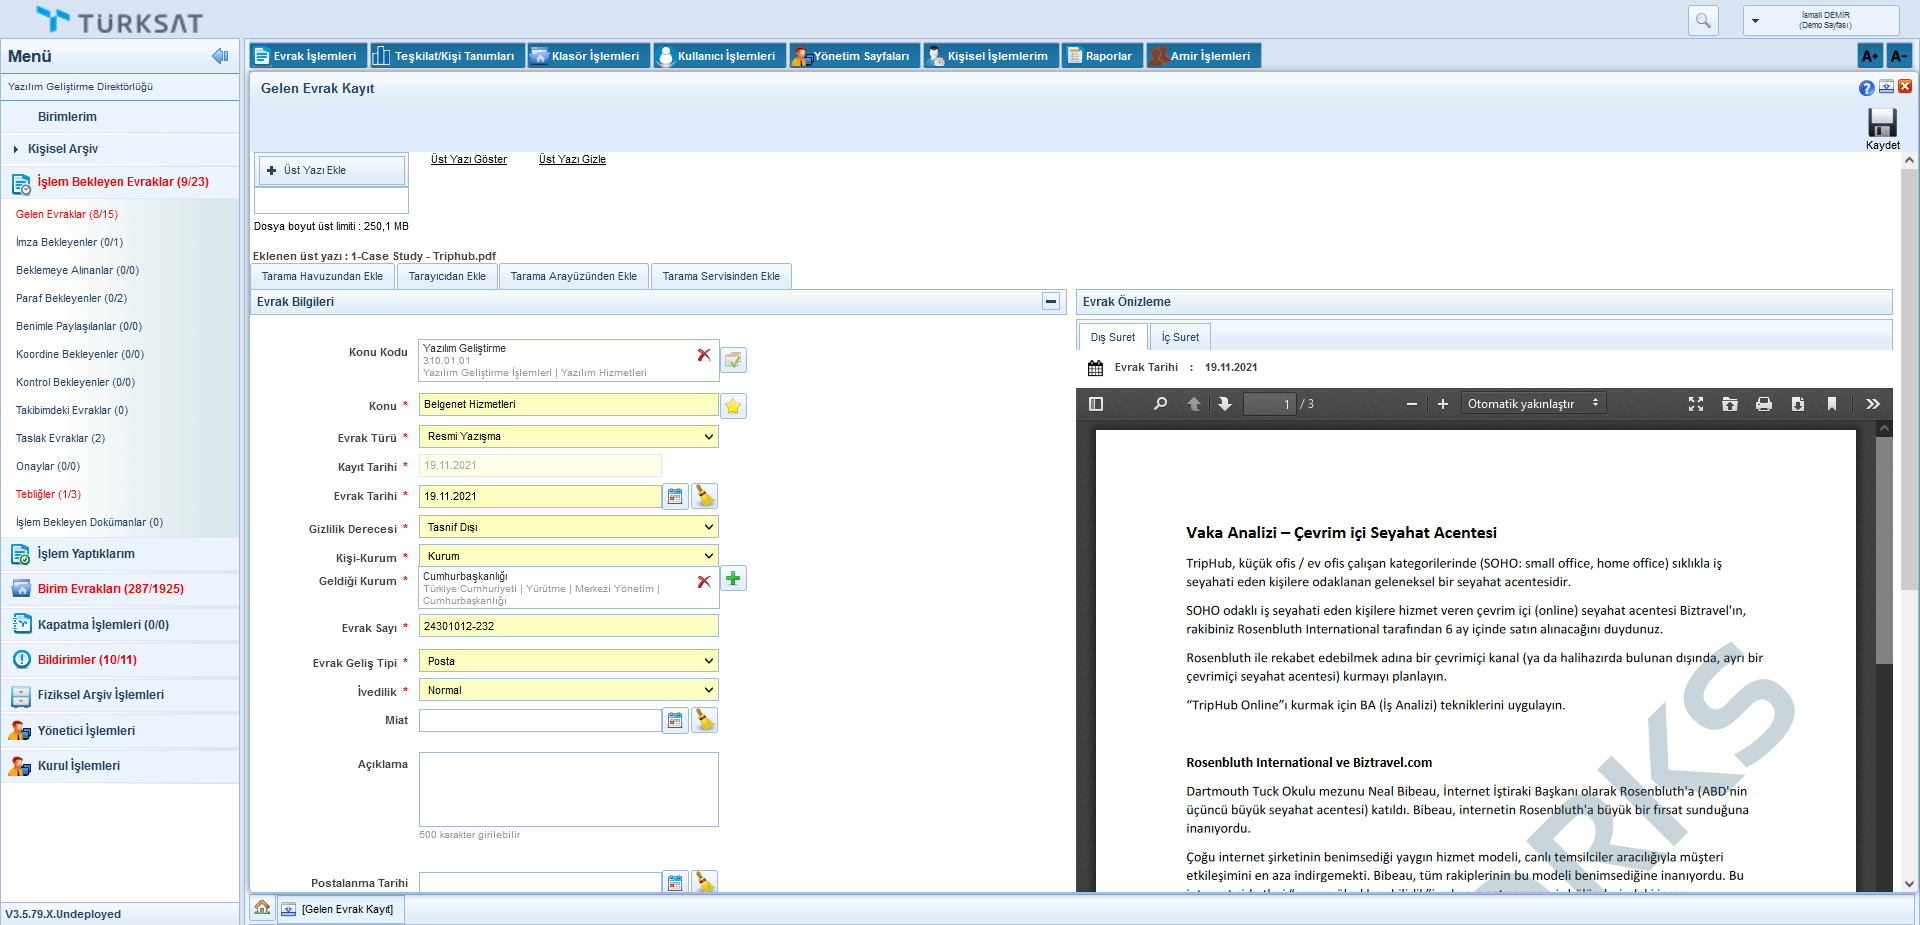Toggle the PDF viewer sidebar
This screenshot has width=1920, height=925.
click(x=1096, y=404)
